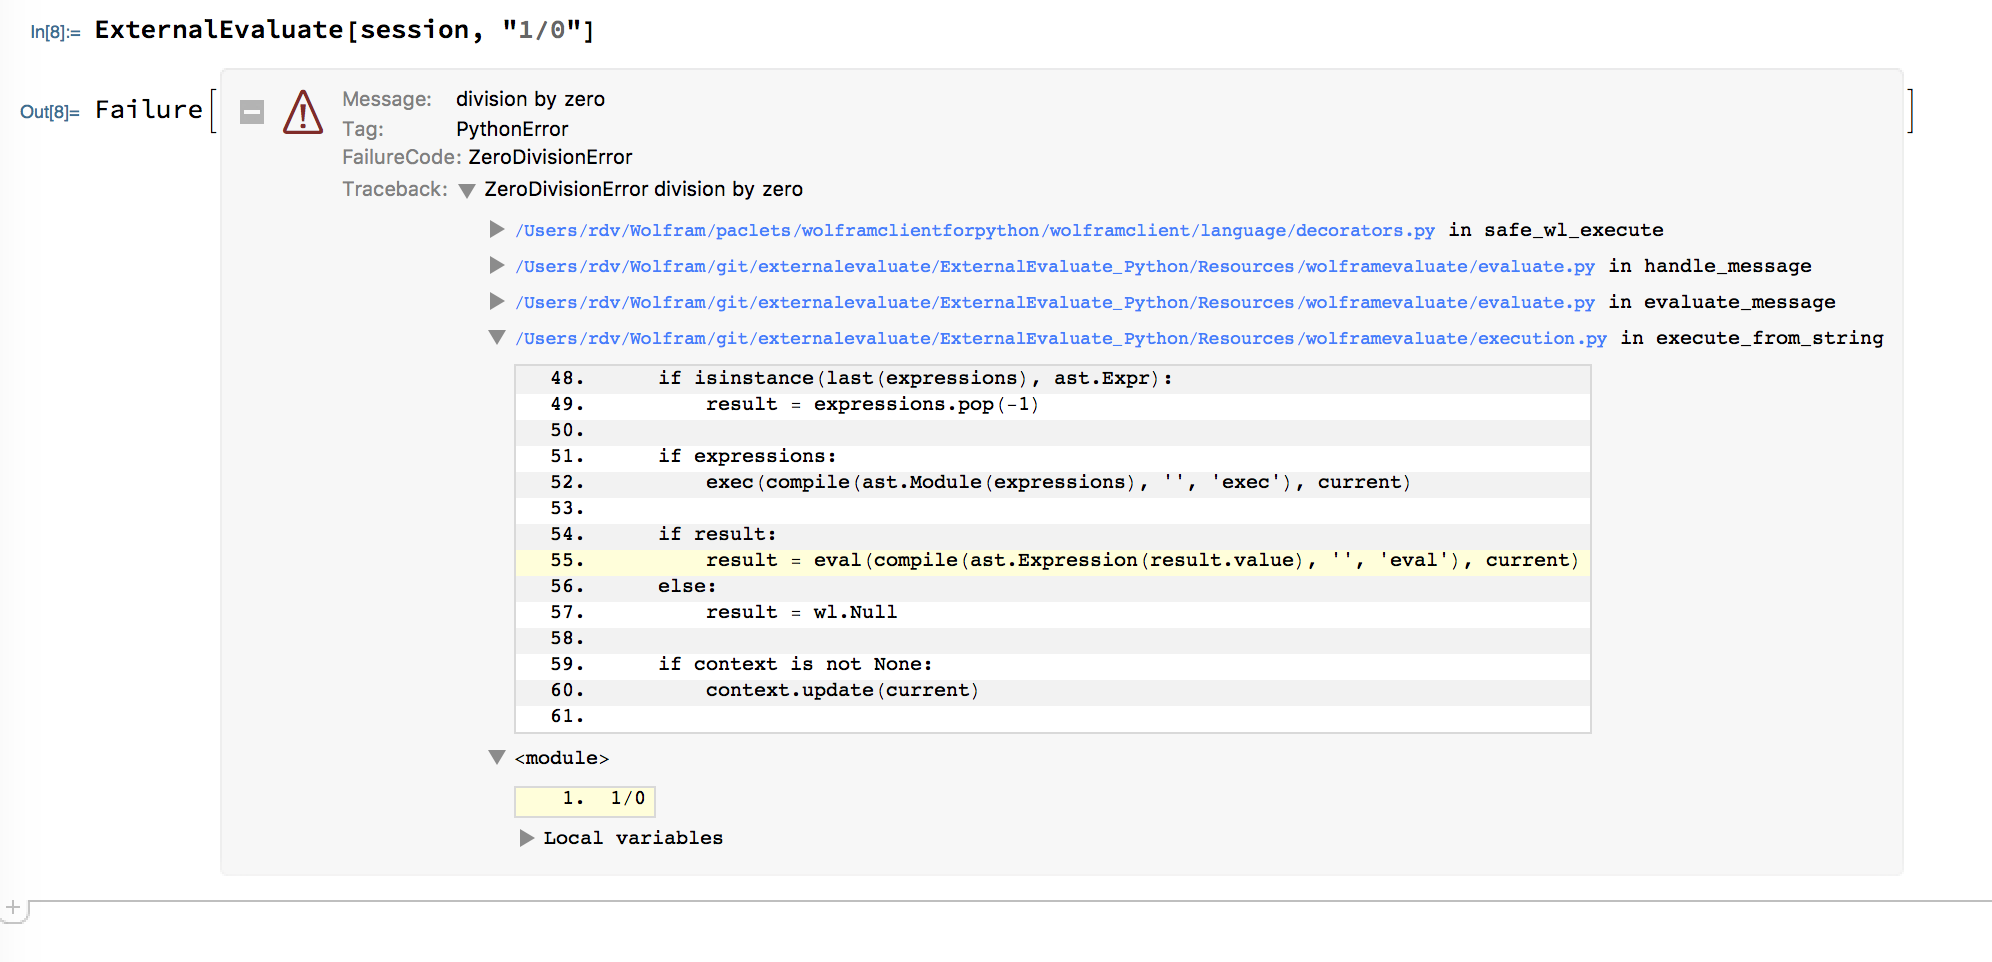Open the execution.py file path link

[x=1061, y=339]
